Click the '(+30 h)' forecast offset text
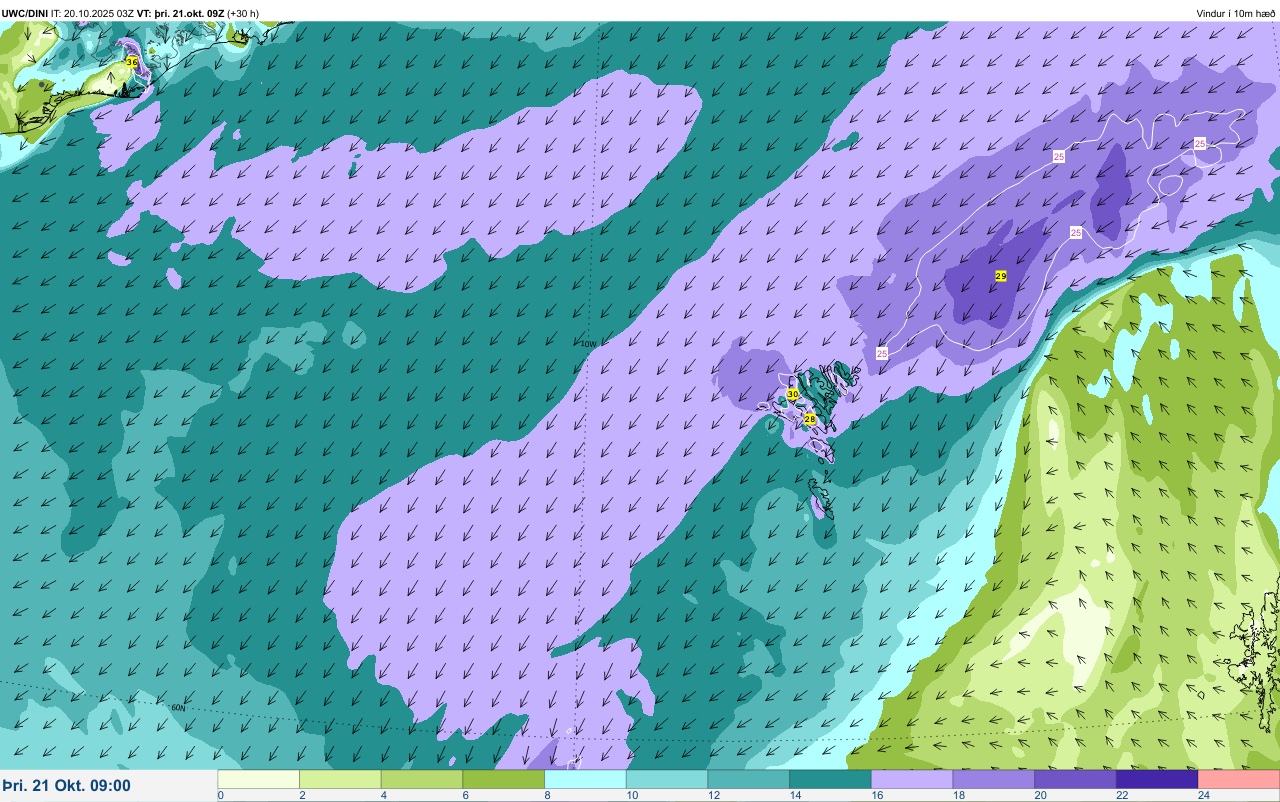 tap(243, 13)
